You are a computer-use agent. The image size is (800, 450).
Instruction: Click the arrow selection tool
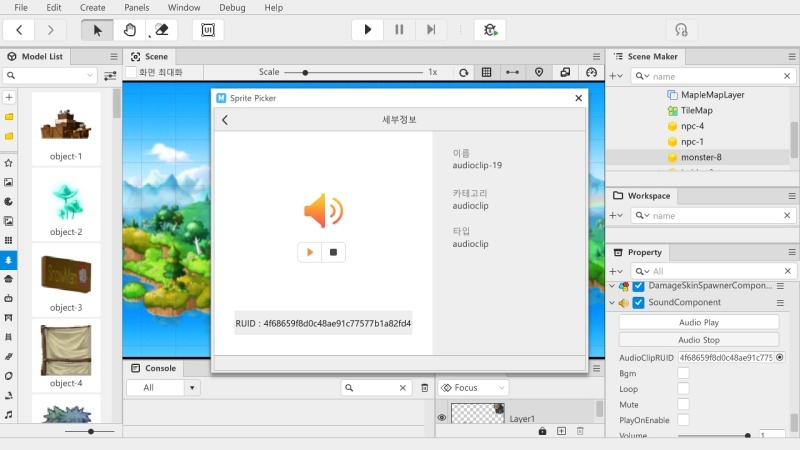pos(97,30)
